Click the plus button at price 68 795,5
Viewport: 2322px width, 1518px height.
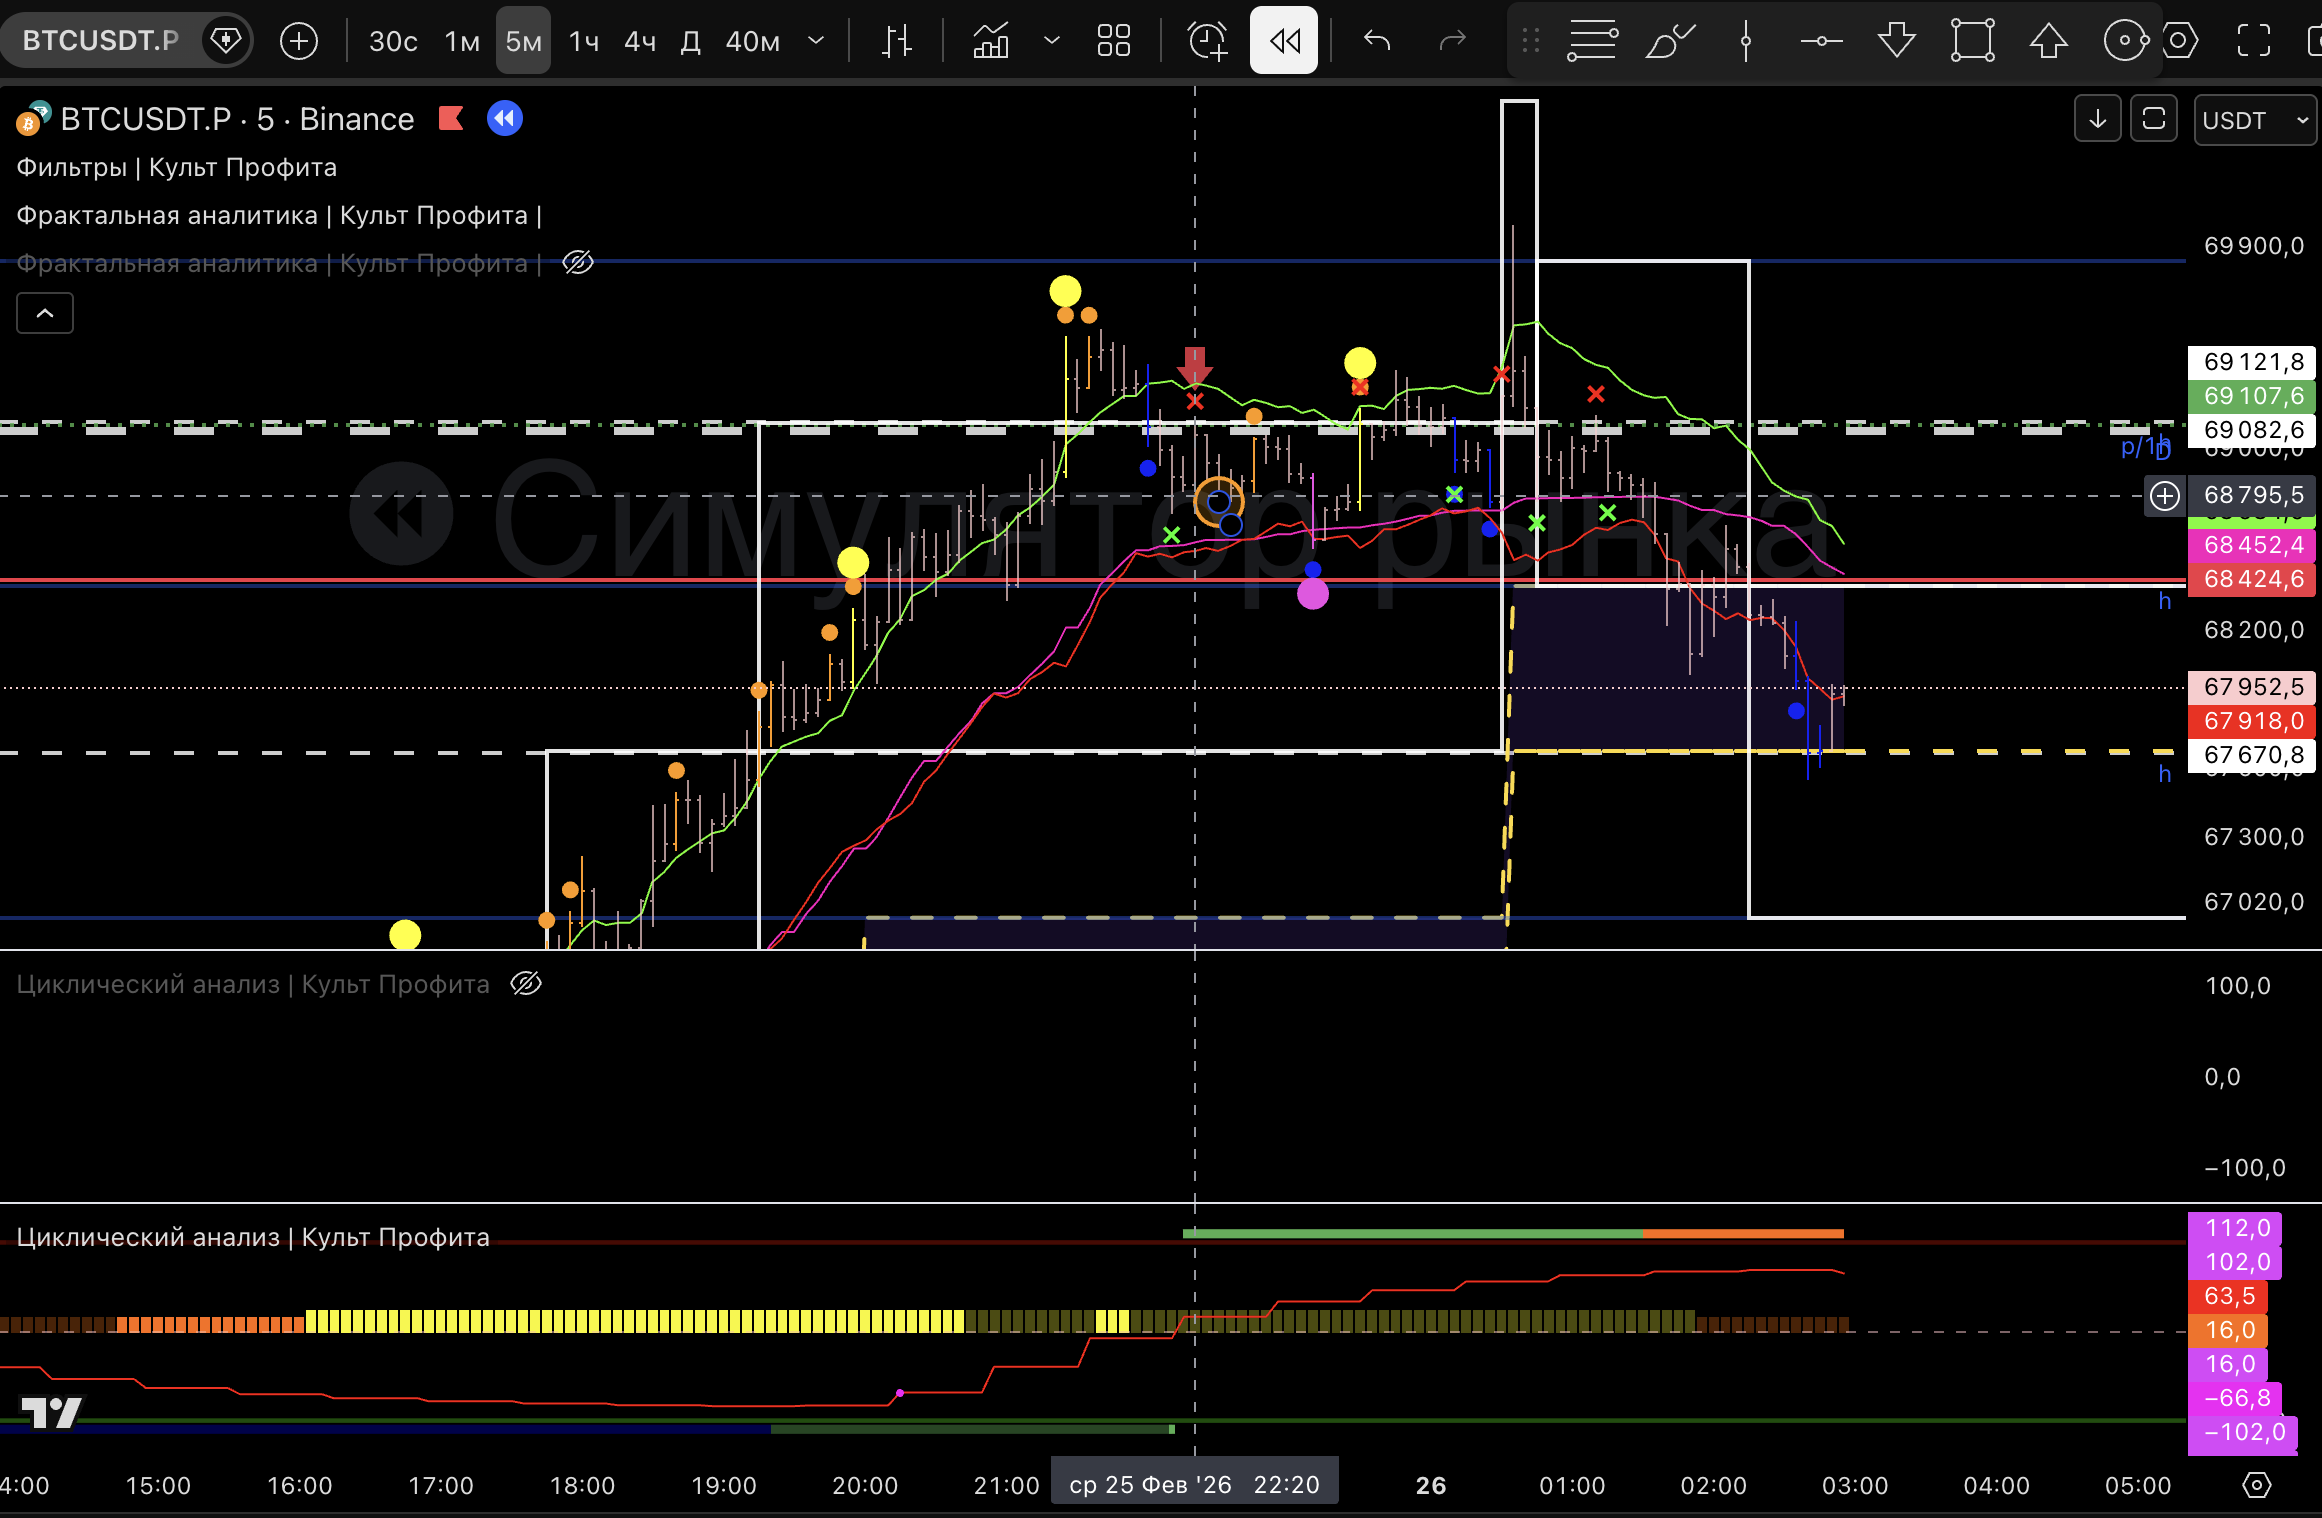pyautogui.click(x=2165, y=495)
